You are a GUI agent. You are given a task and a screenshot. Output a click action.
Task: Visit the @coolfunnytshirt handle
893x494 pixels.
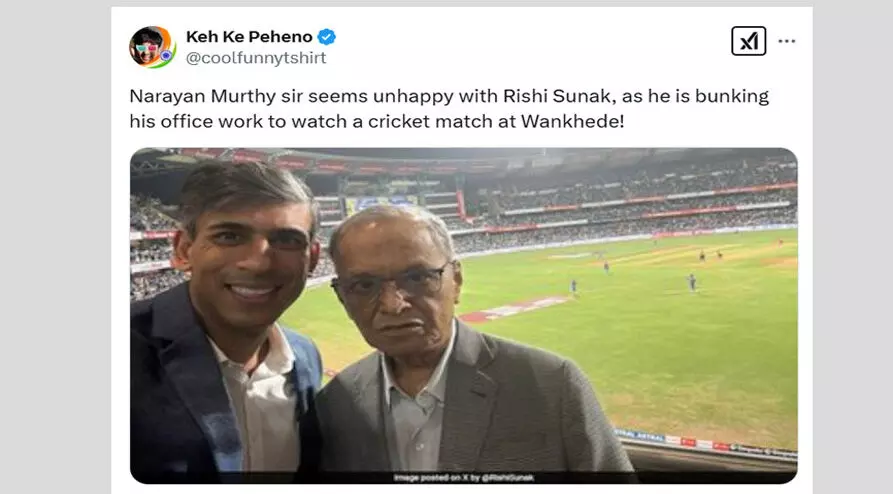(256, 58)
